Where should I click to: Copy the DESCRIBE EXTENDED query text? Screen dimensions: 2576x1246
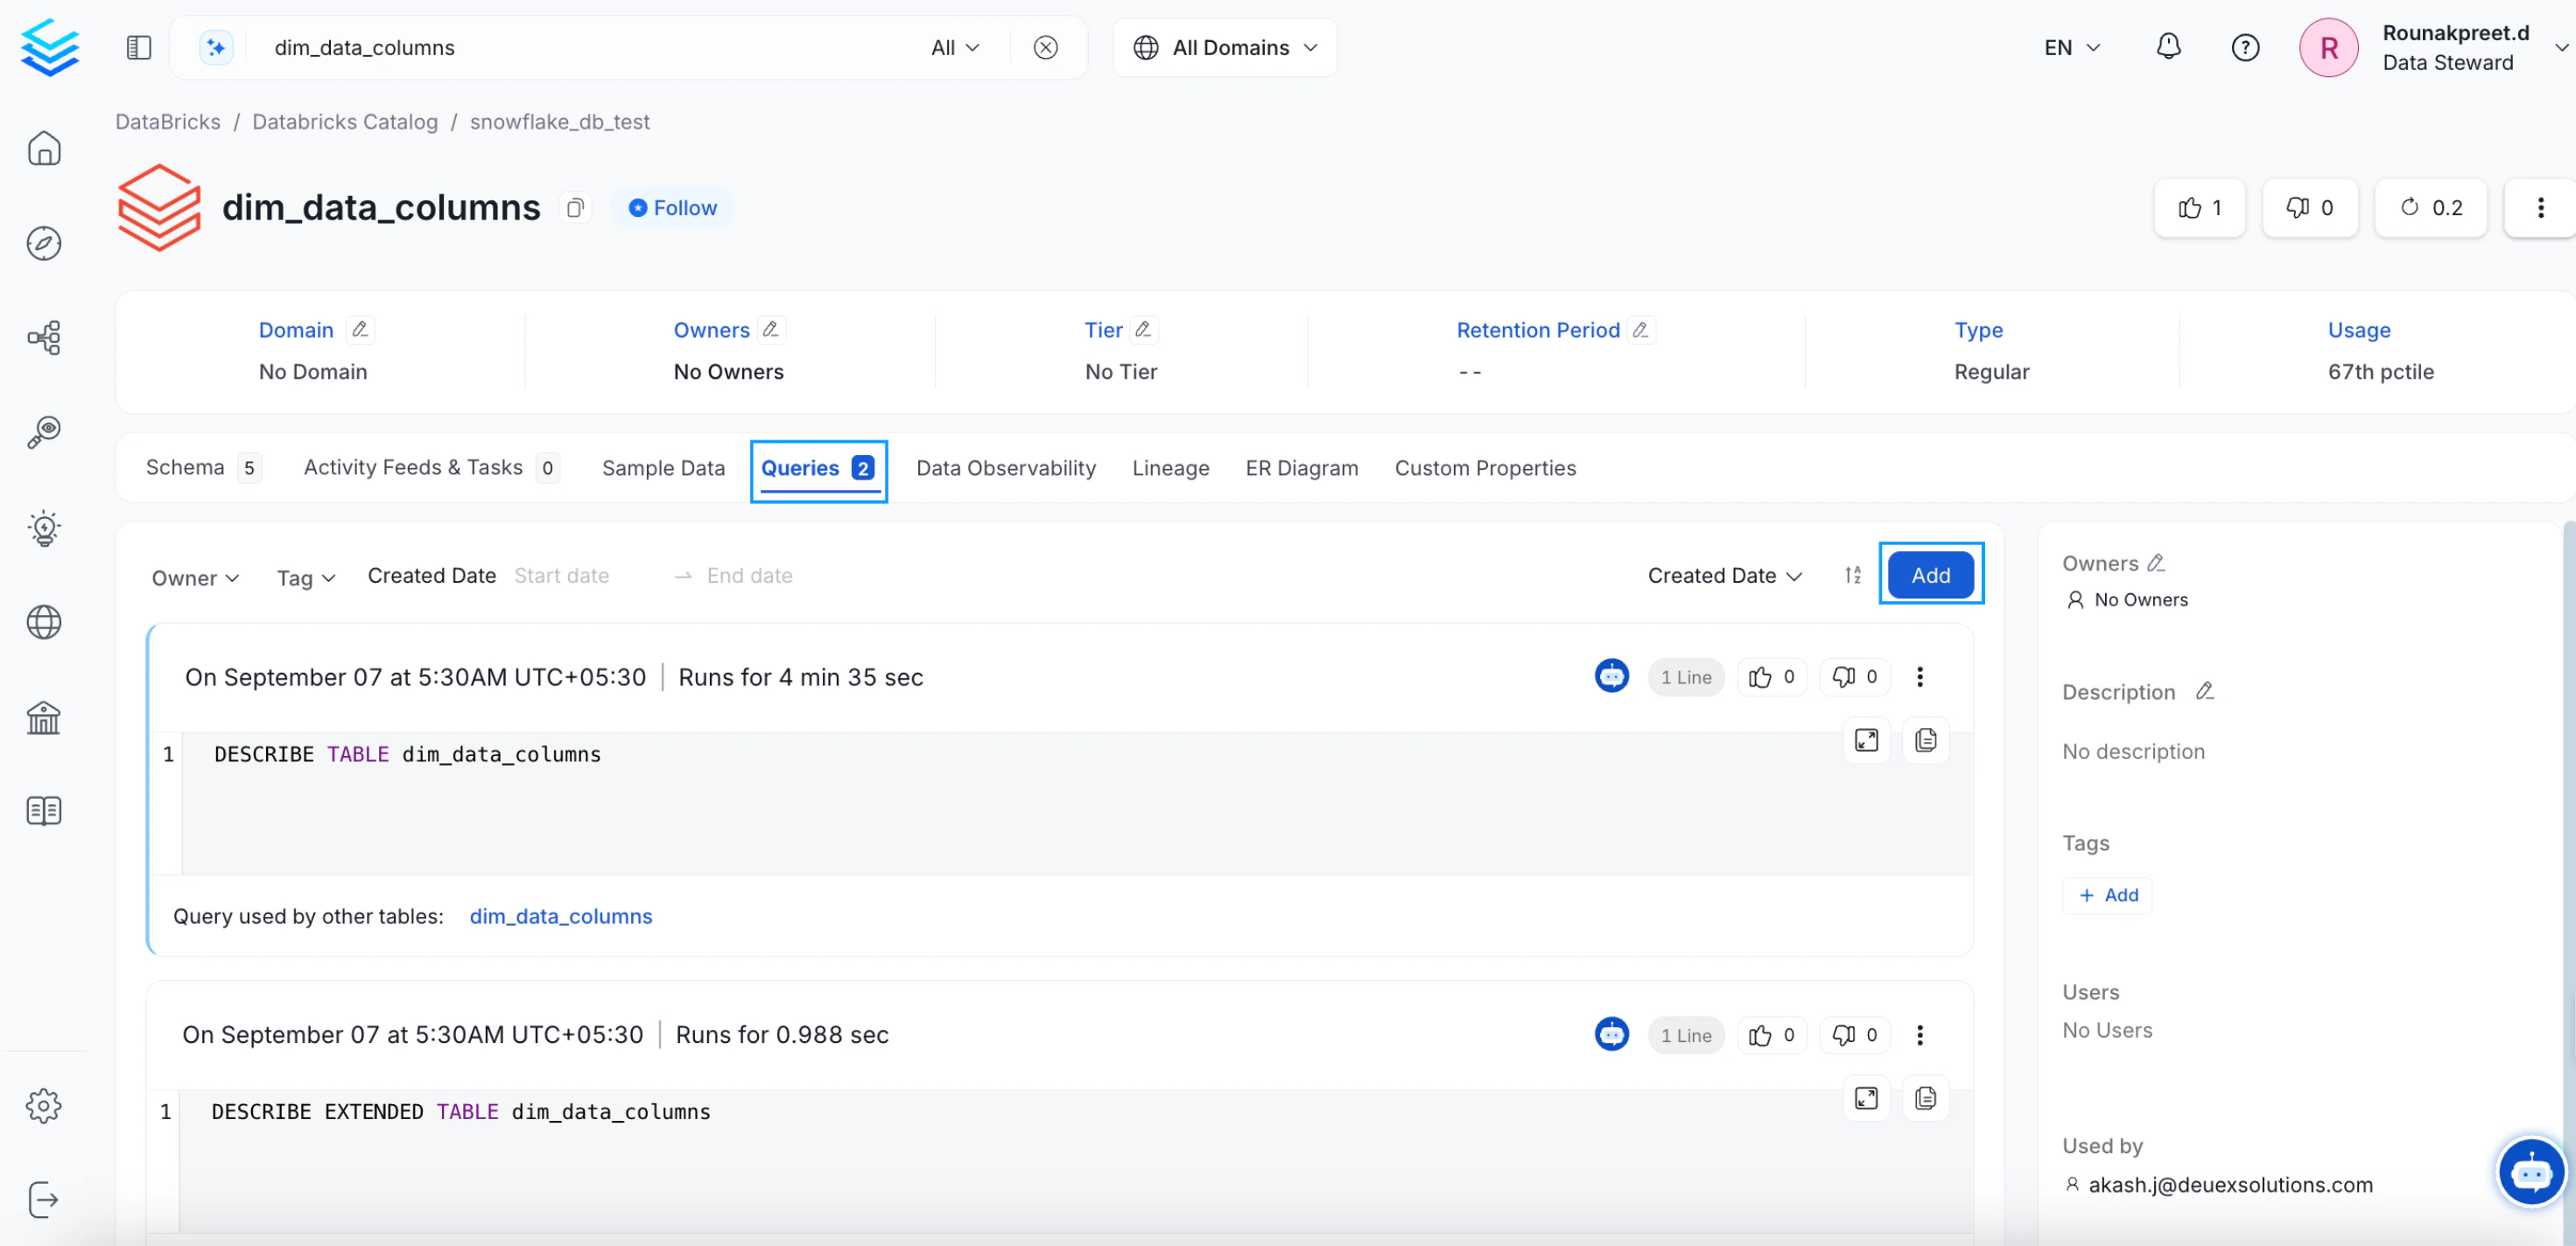coord(1925,1098)
